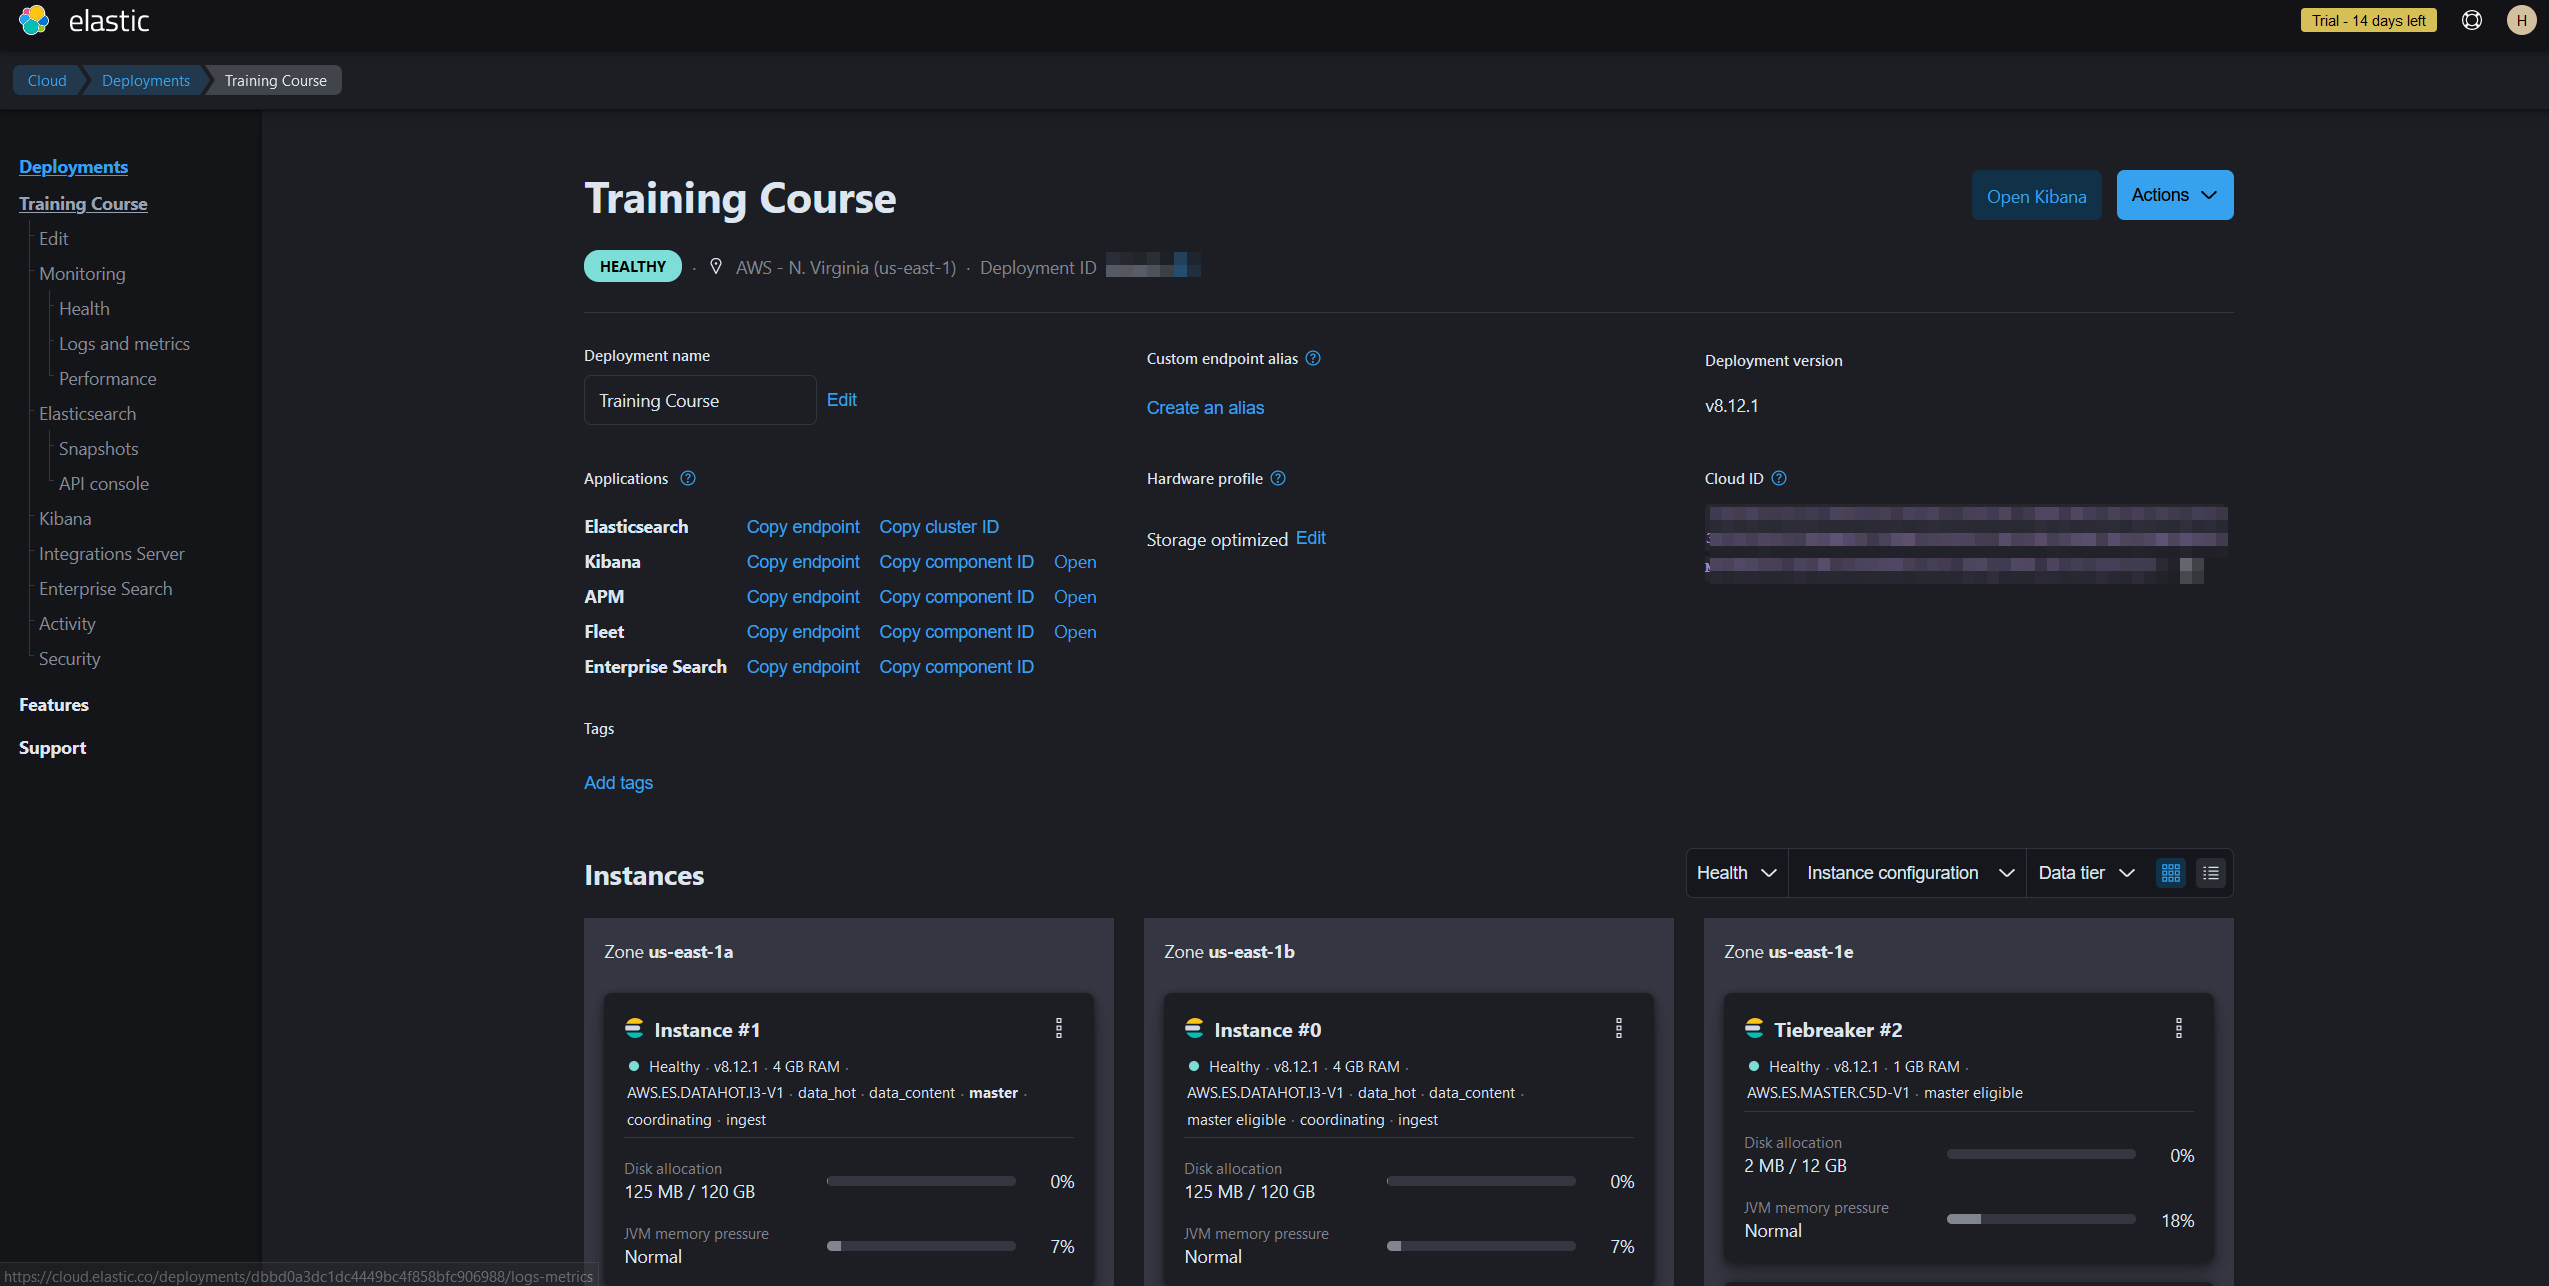Image resolution: width=2549 pixels, height=1286 pixels.
Task: Switch instances to grid view
Action: pyautogui.click(x=2171, y=873)
